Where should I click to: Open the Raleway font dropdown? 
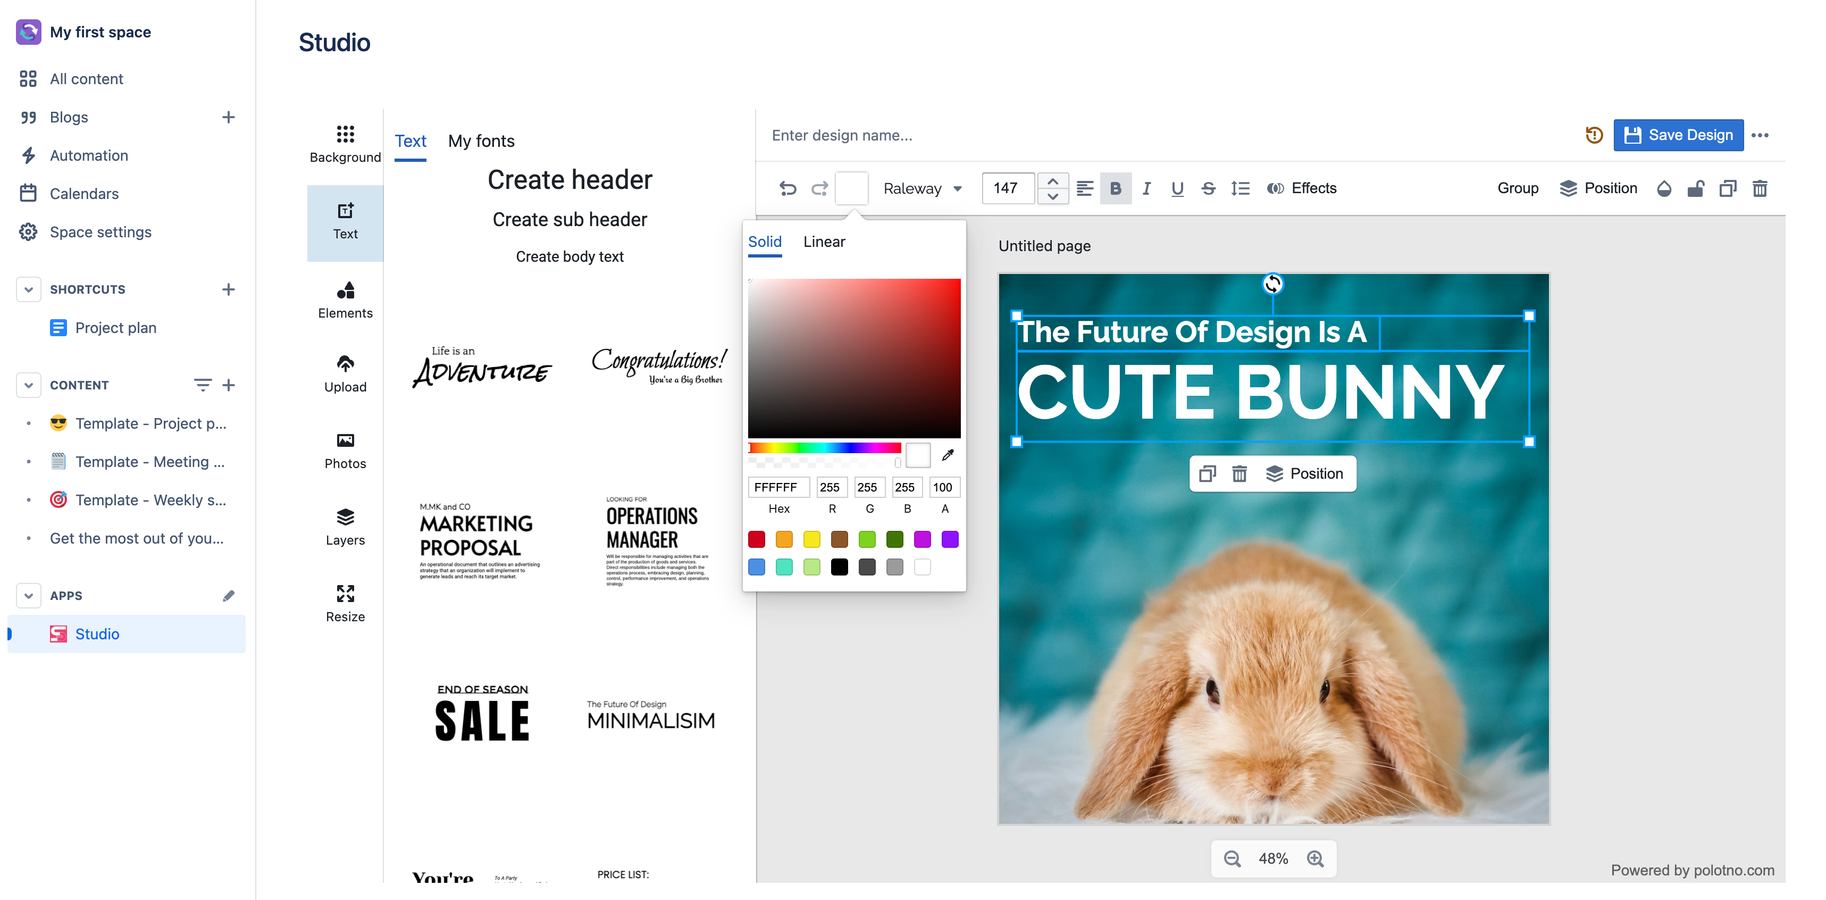tap(923, 188)
